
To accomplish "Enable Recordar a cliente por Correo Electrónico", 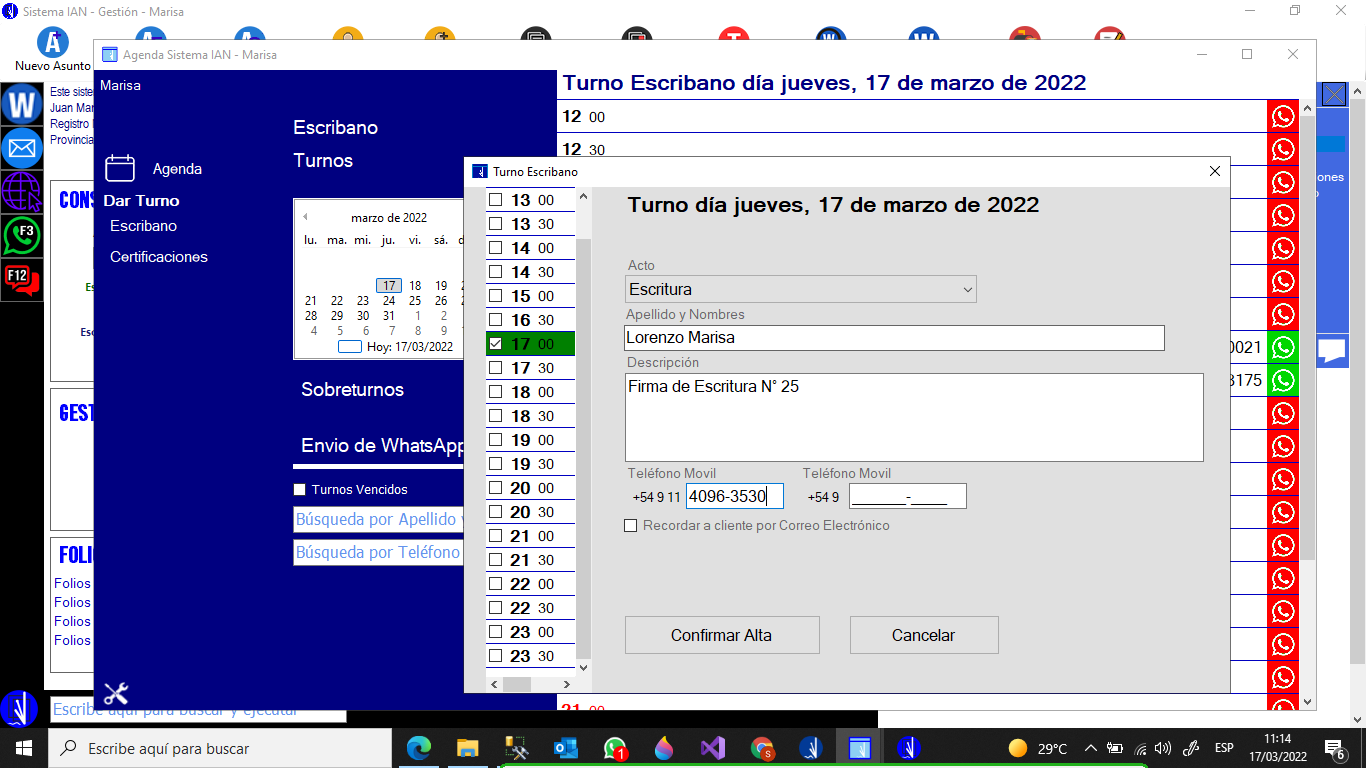I will 631,526.
